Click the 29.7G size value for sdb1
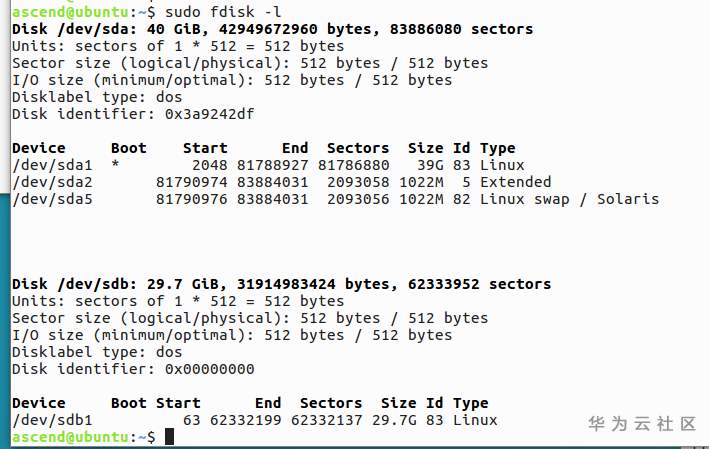 point(398,420)
